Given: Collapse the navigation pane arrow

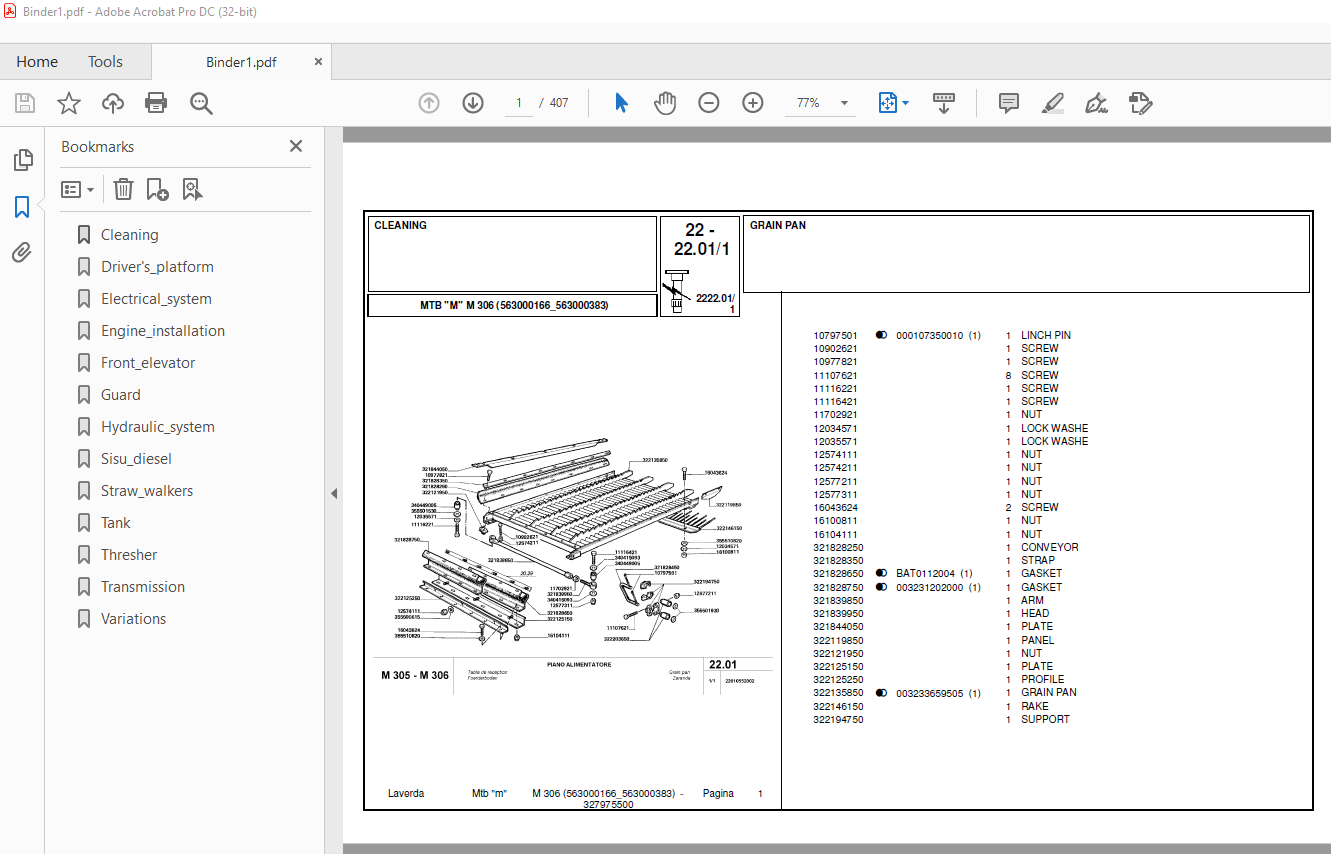Looking at the screenshot, I should point(334,493).
